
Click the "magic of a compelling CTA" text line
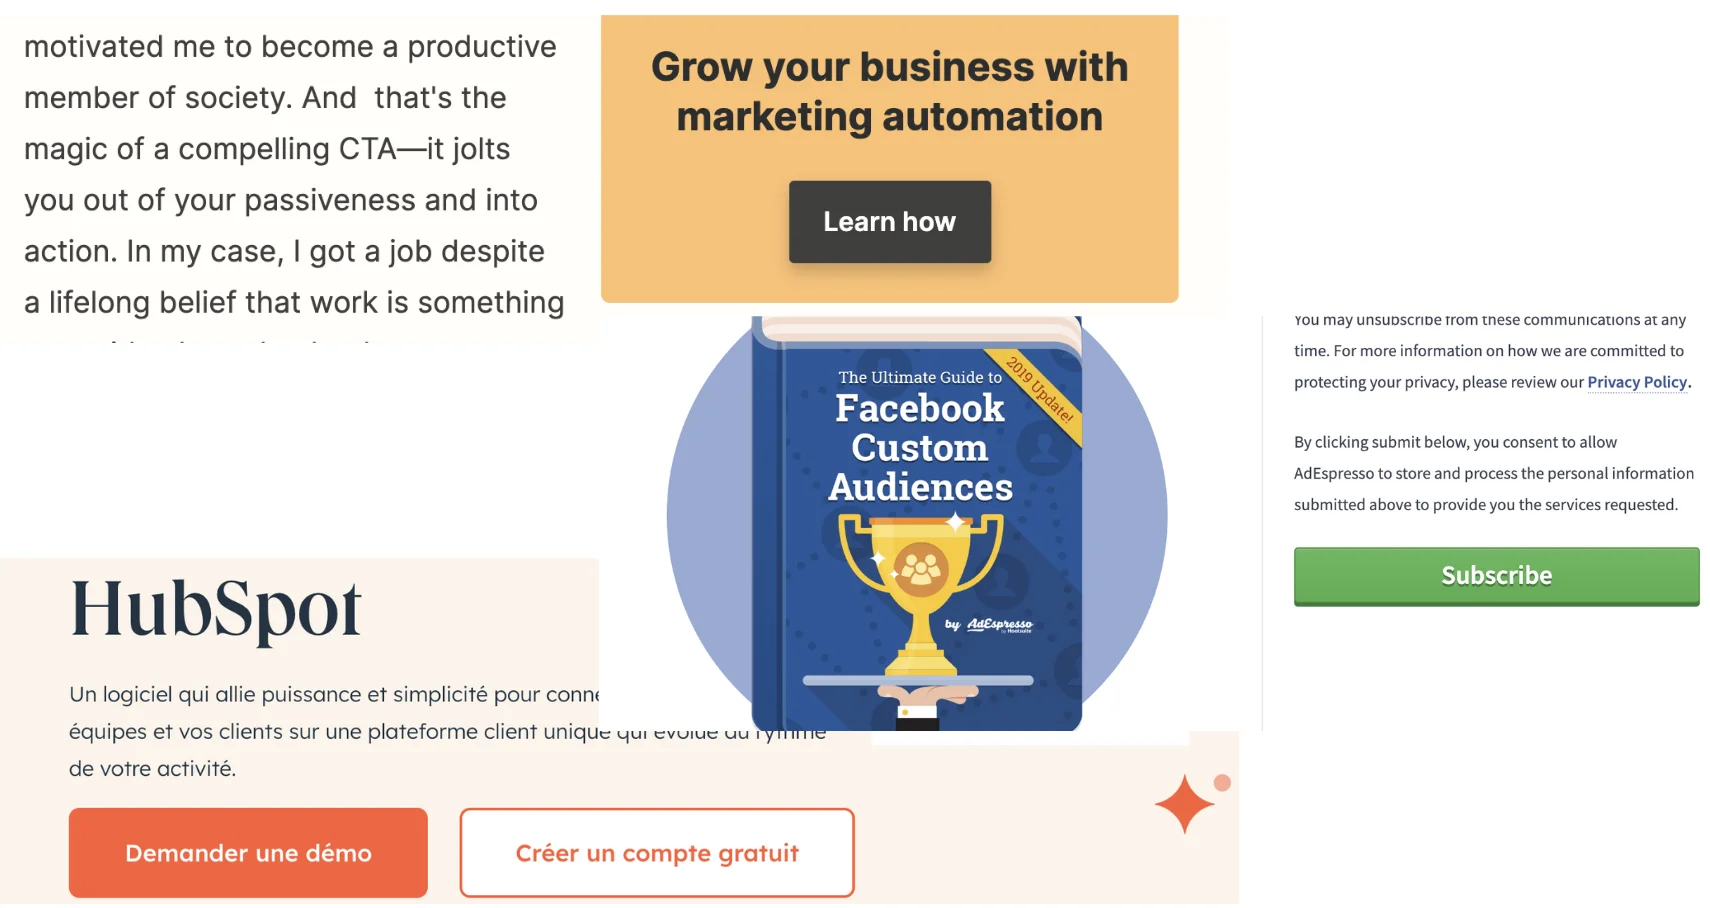267,149
